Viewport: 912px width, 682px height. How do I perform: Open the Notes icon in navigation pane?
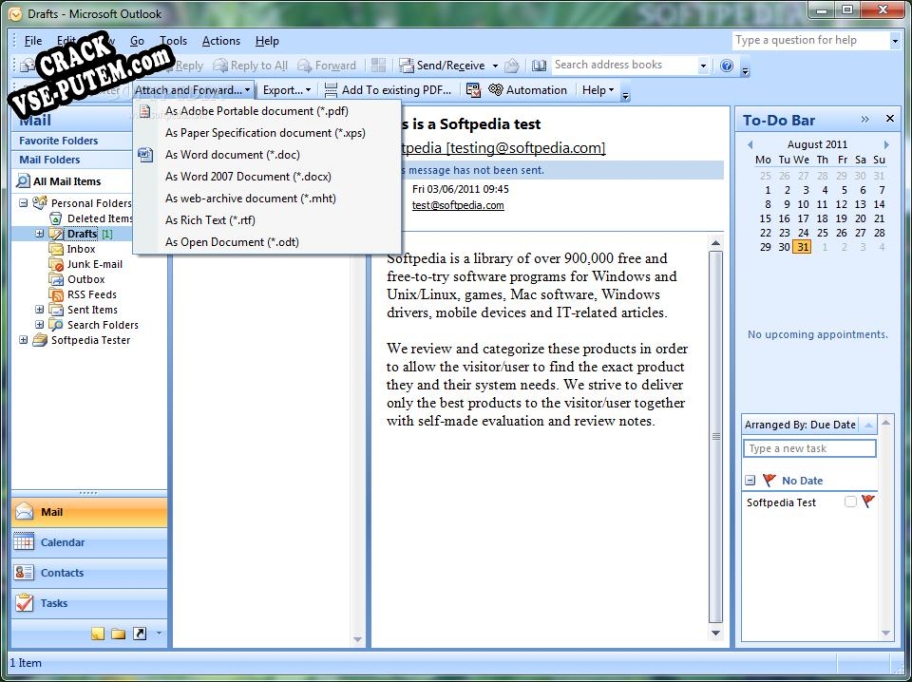[98, 633]
